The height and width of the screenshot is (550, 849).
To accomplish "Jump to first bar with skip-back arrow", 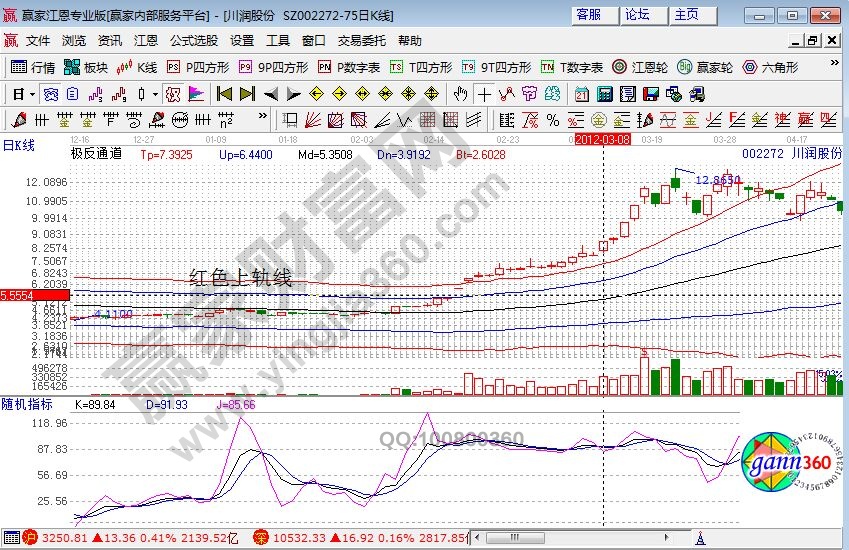I will 224,94.
